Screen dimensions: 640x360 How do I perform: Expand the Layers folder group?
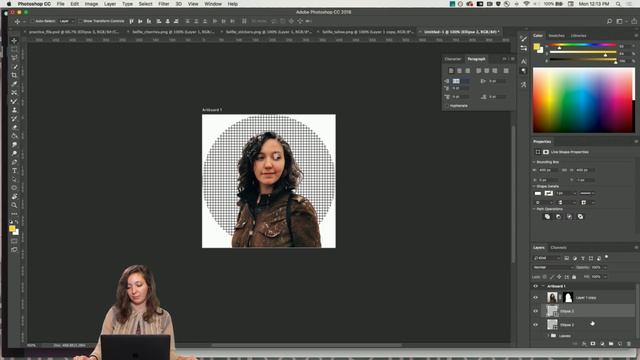pos(548,336)
